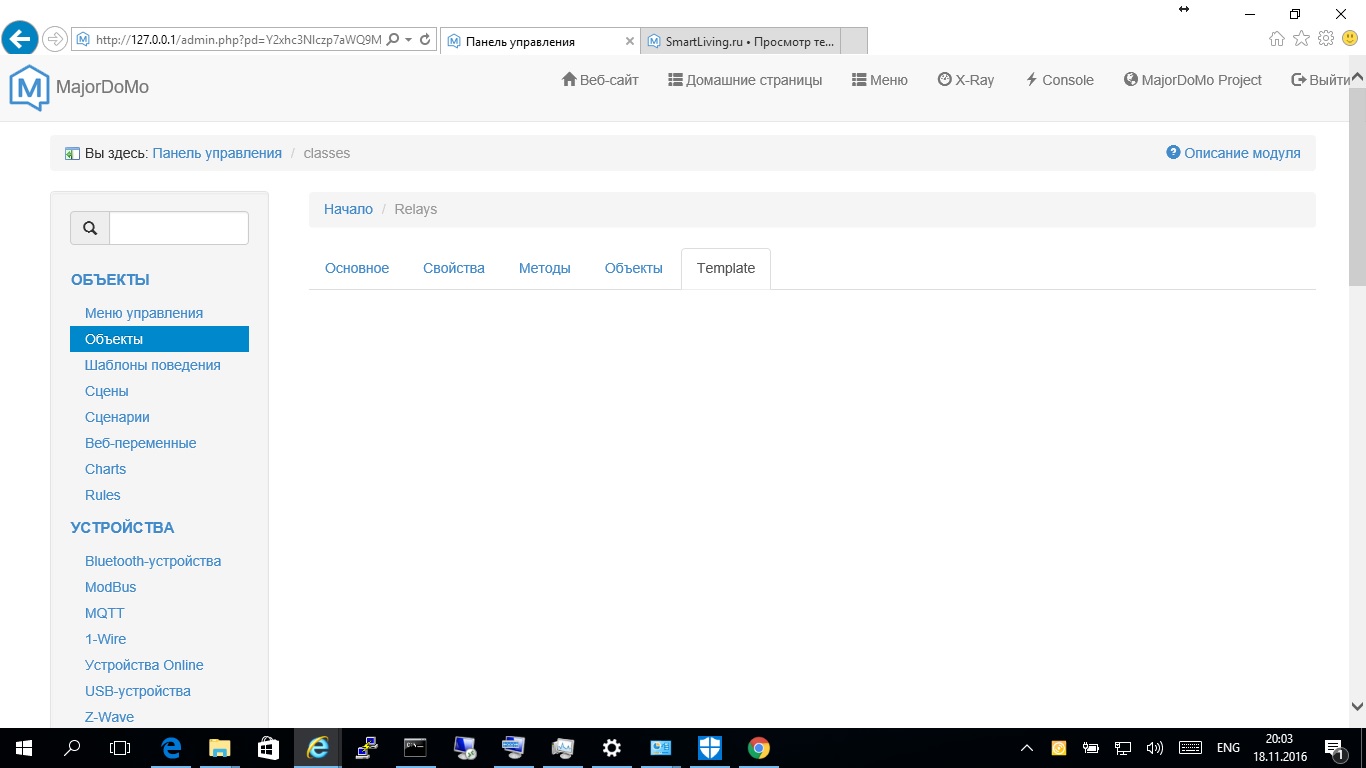This screenshot has width=1366, height=768.
Task: Open the Описание модуля help link
Action: click(x=1234, y=153)
